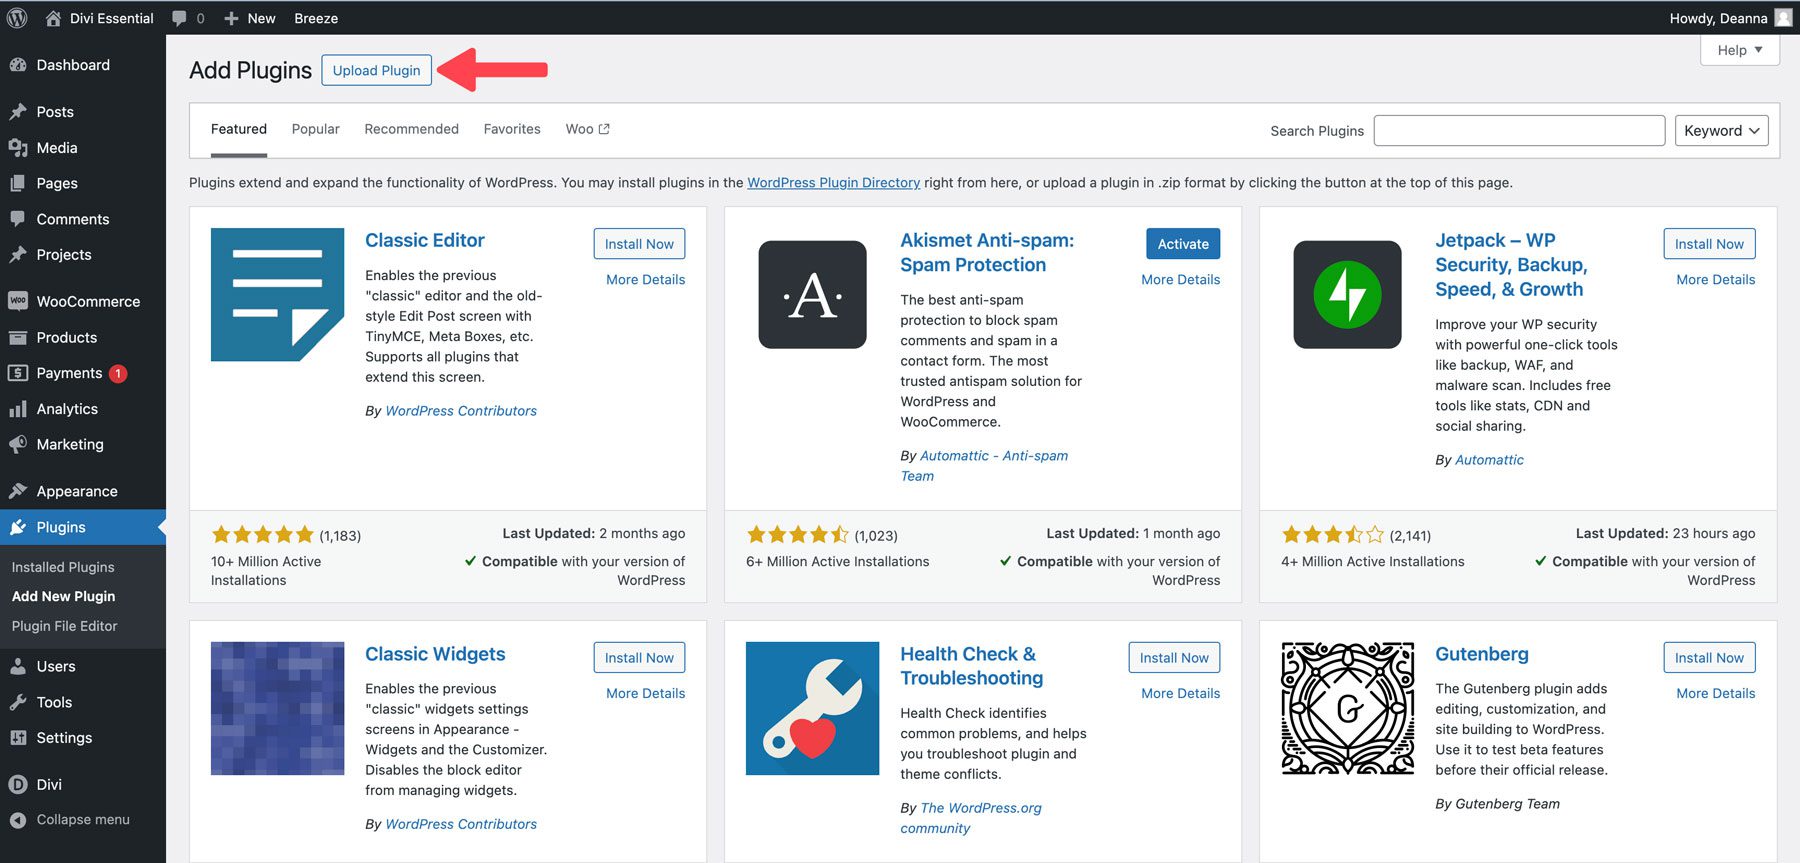1800x863 pixels.
Task: Switch to the Favorites tab
Action: (512, 129)
